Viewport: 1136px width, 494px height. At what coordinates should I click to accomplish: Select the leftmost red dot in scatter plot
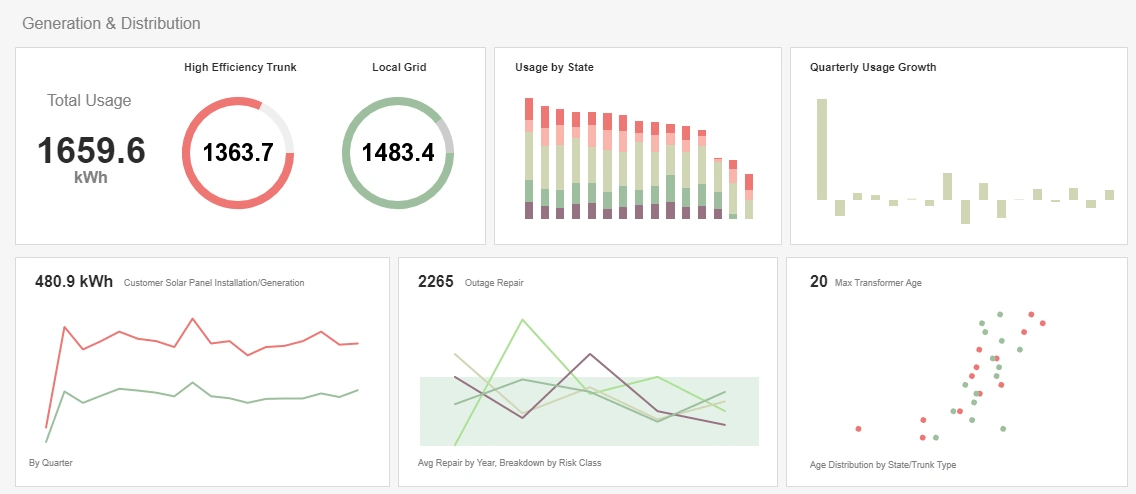click(858, 429)
